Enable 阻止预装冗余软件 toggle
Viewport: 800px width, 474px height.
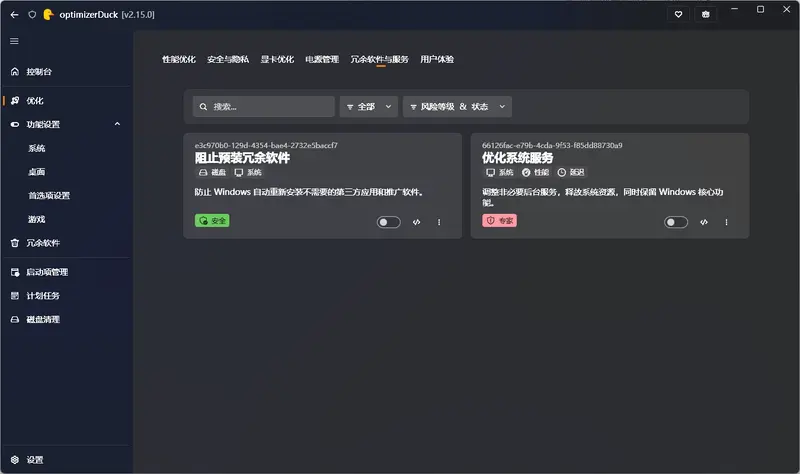tap(388, 222)
